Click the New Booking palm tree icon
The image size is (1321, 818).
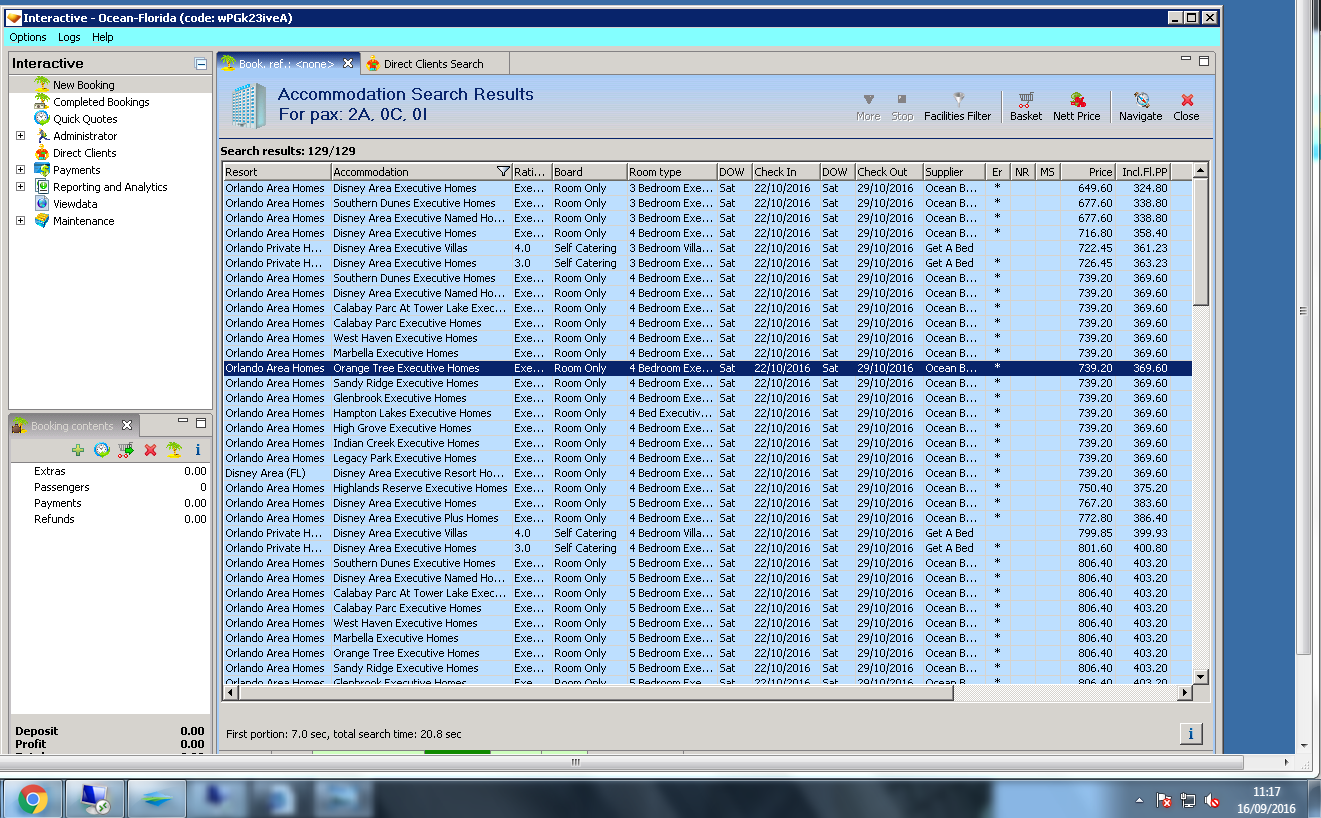tap(42, 85)
